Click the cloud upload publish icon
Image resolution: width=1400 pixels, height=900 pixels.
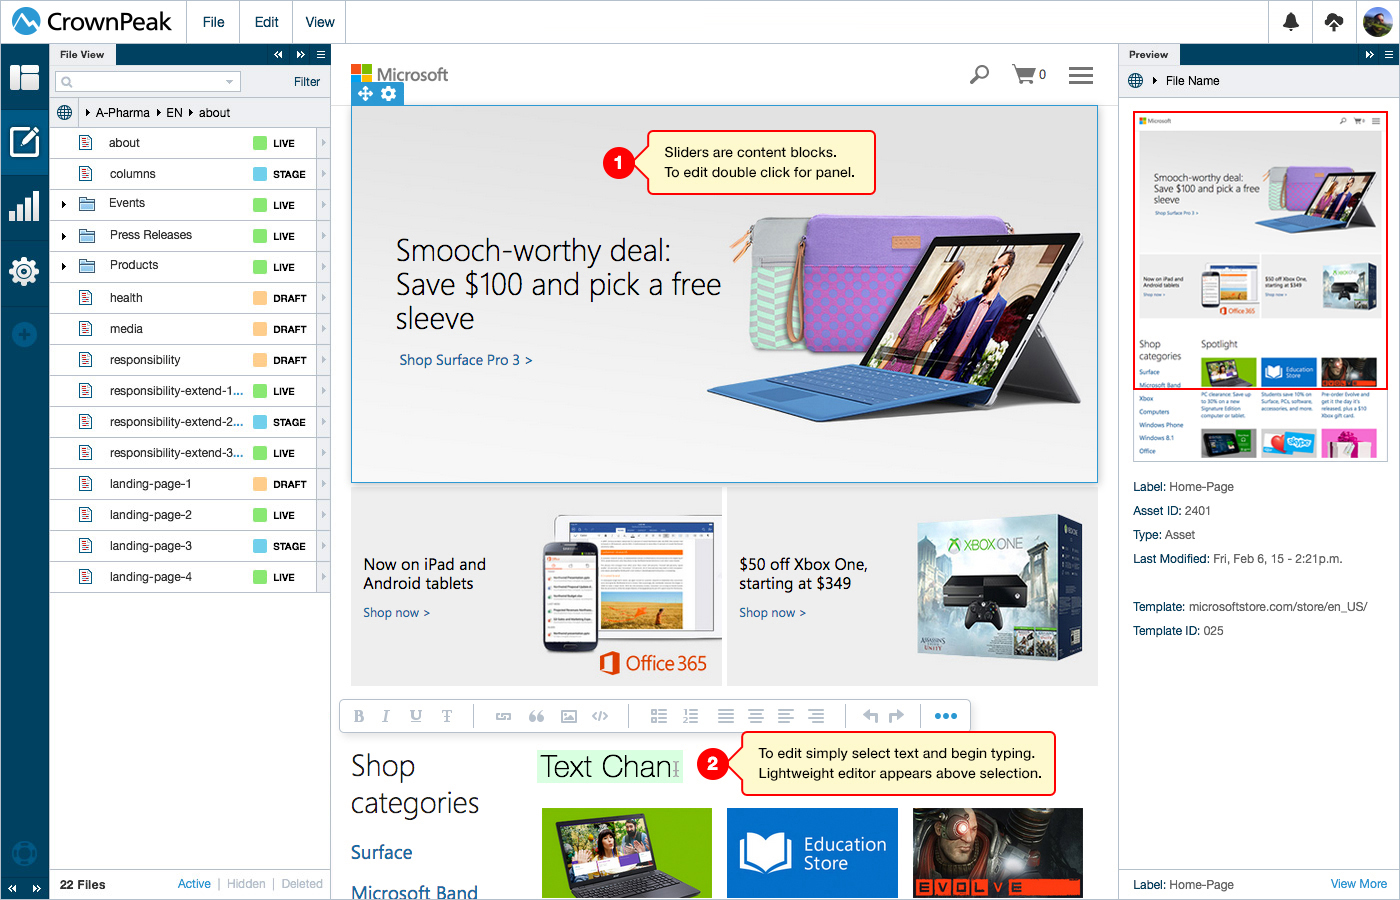pos(1334,22)
